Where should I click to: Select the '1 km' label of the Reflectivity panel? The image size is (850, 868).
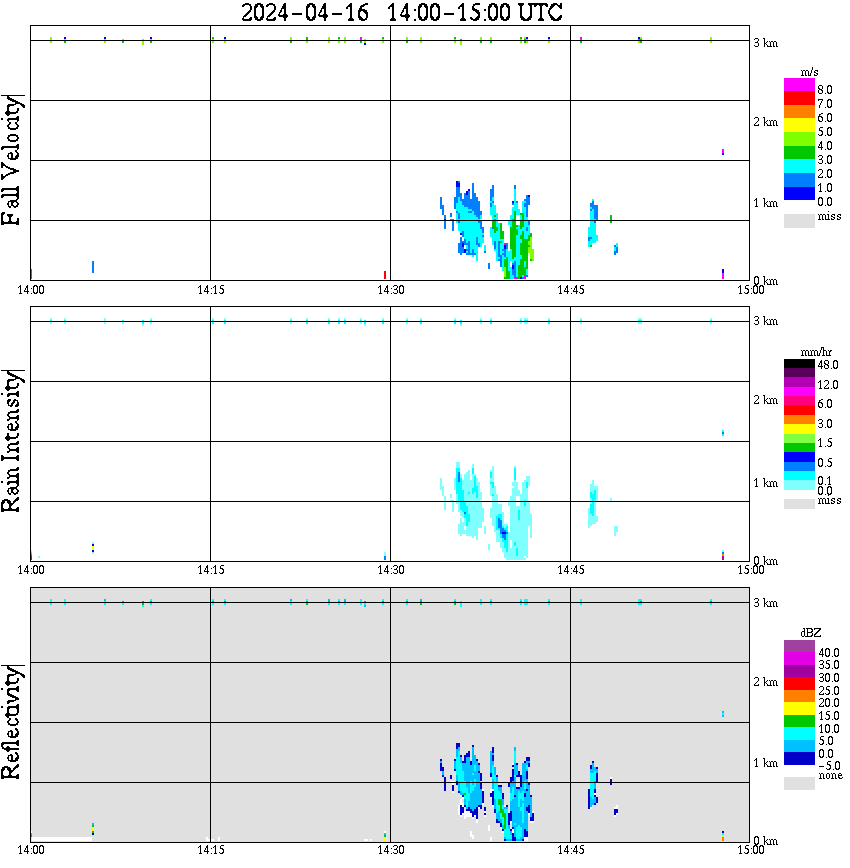point(765,763)
